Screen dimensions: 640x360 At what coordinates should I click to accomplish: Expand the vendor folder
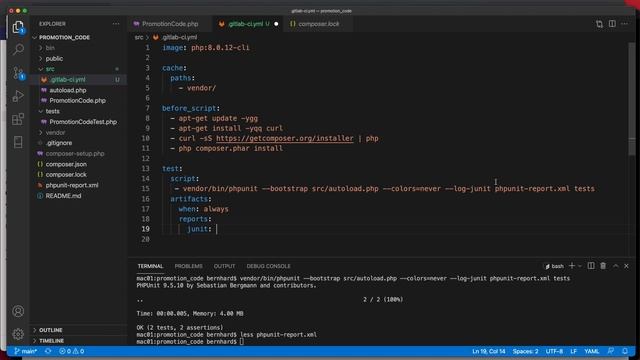pos(55,132)
